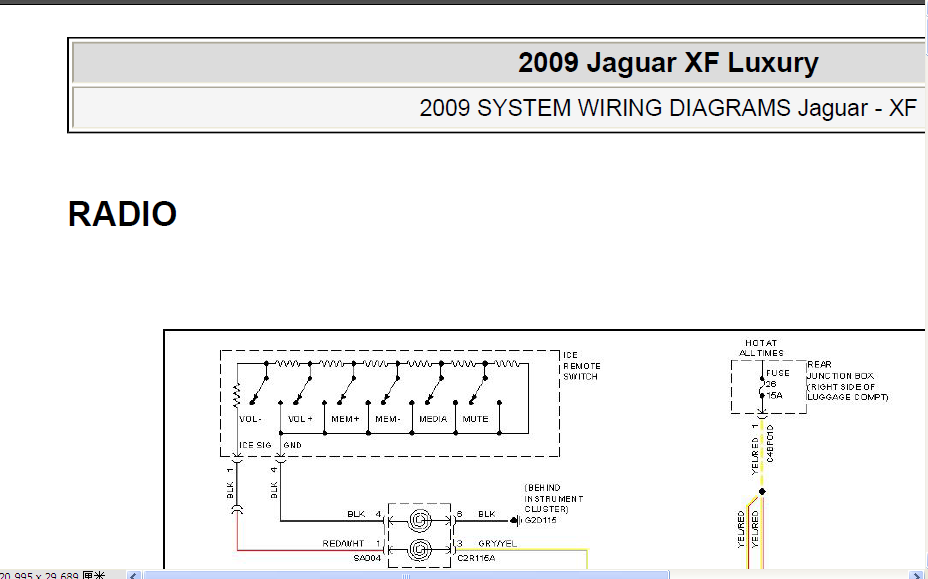Click the lower clockspring coil symbol

(420, 550)
